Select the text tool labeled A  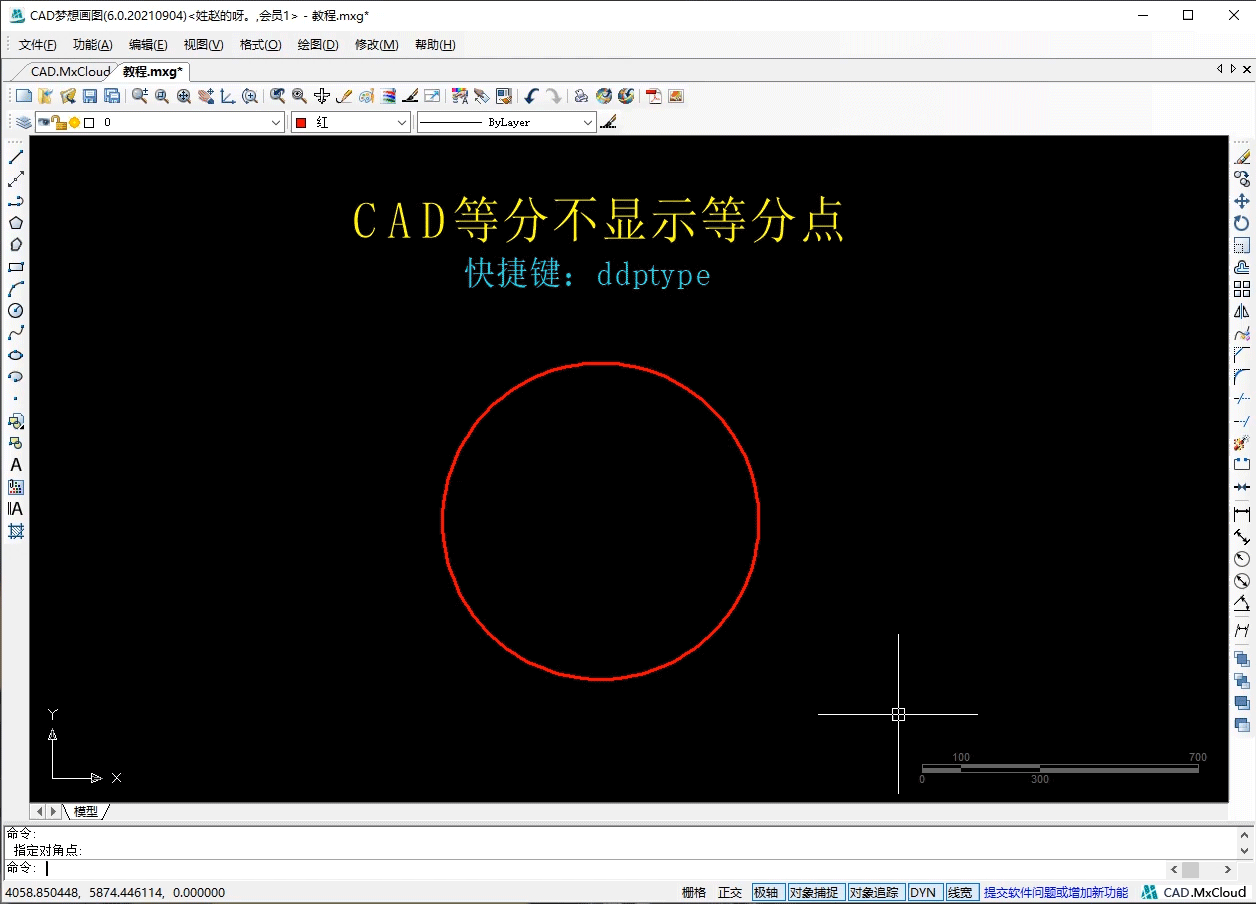tap(14, 464)
